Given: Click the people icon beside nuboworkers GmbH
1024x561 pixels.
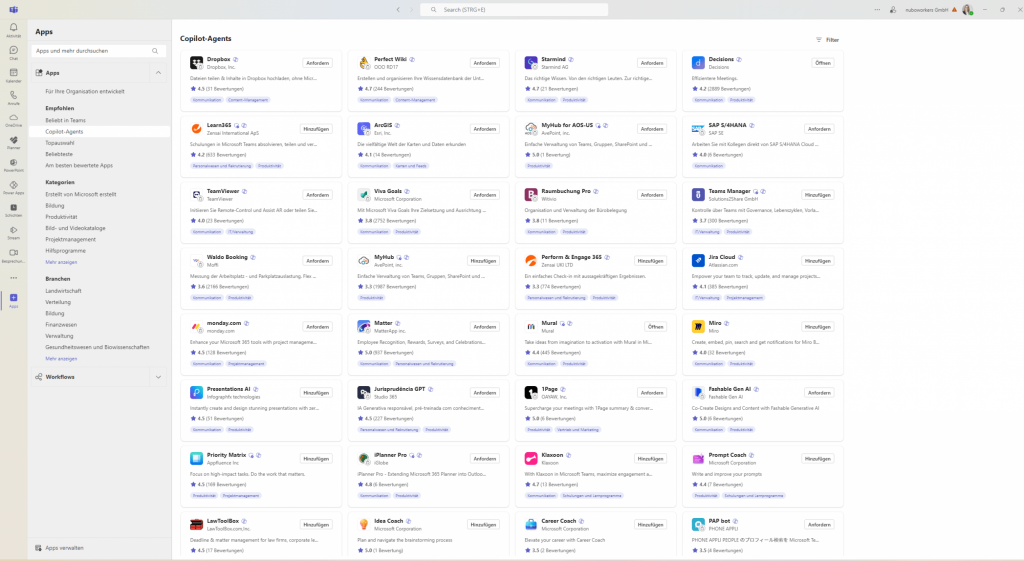Looking at the screenshot, I should (893, 10).
